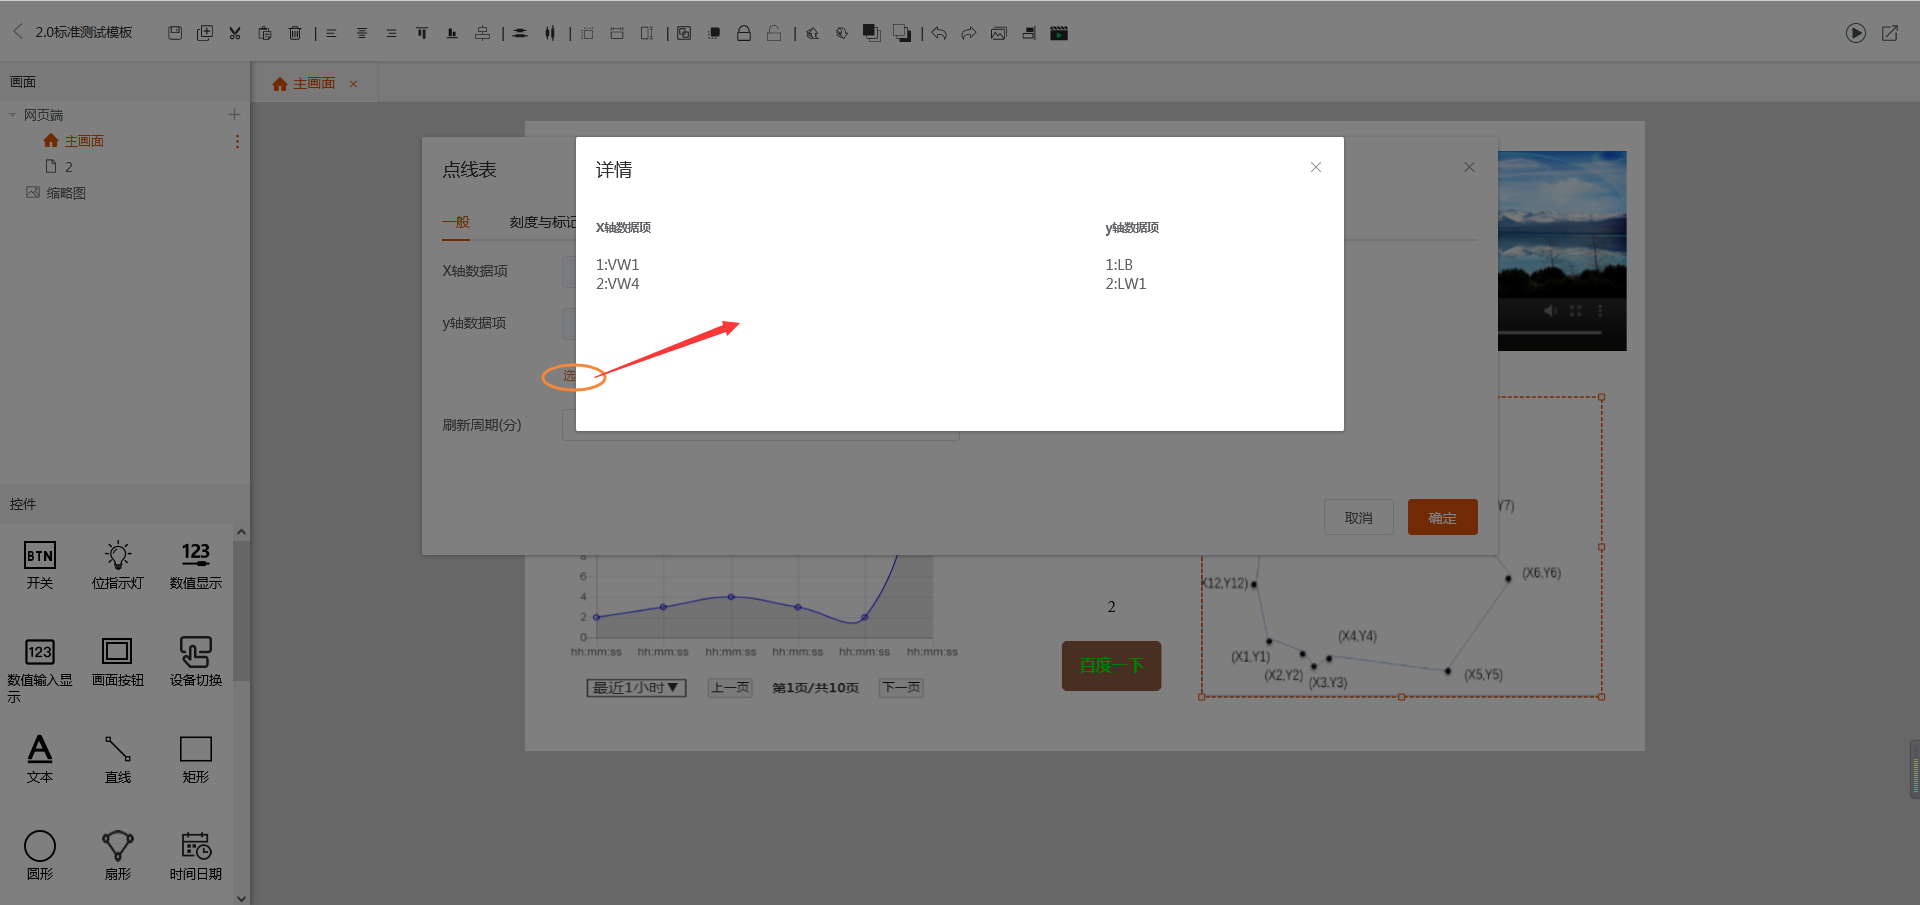
Task: Close the 点线表 dialog
Action: (x=1469, y=167)
